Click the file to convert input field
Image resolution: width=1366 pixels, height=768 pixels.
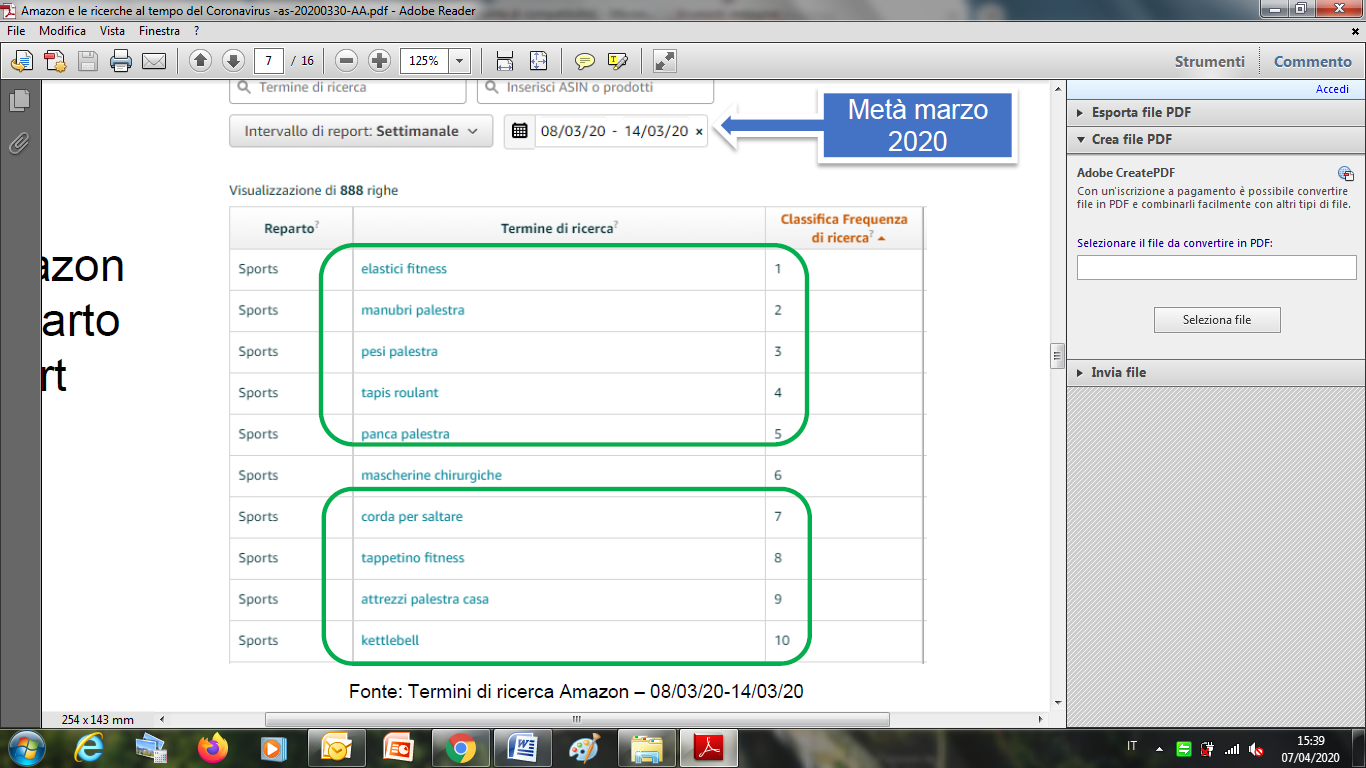click(x=1216, y=267)
